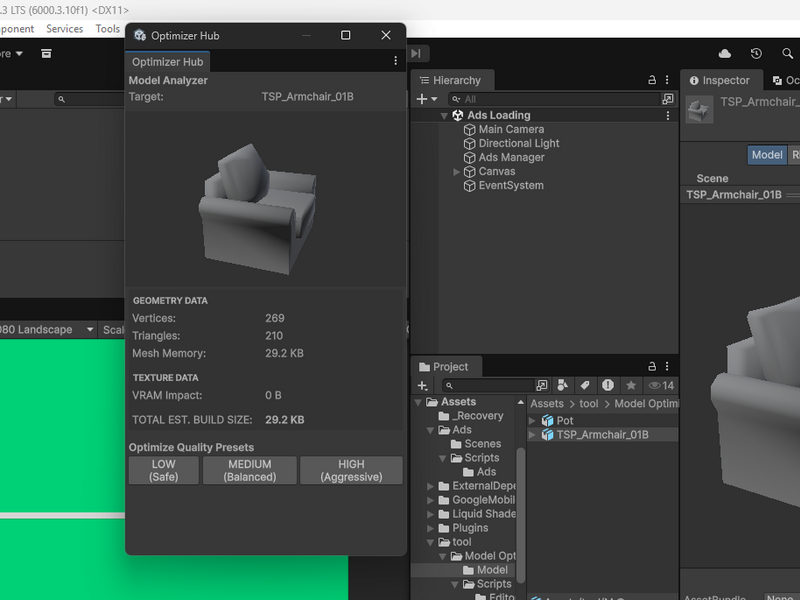Open Optimizer Hub tab options menu
Screen dimensions: 800x600
(x=395, y=61)
